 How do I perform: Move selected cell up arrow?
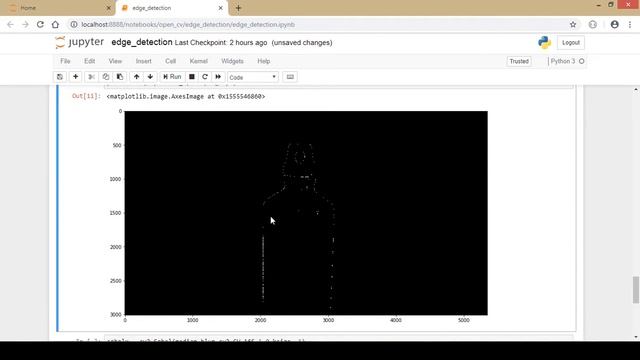pyautogui.click(x=136, y=77)
